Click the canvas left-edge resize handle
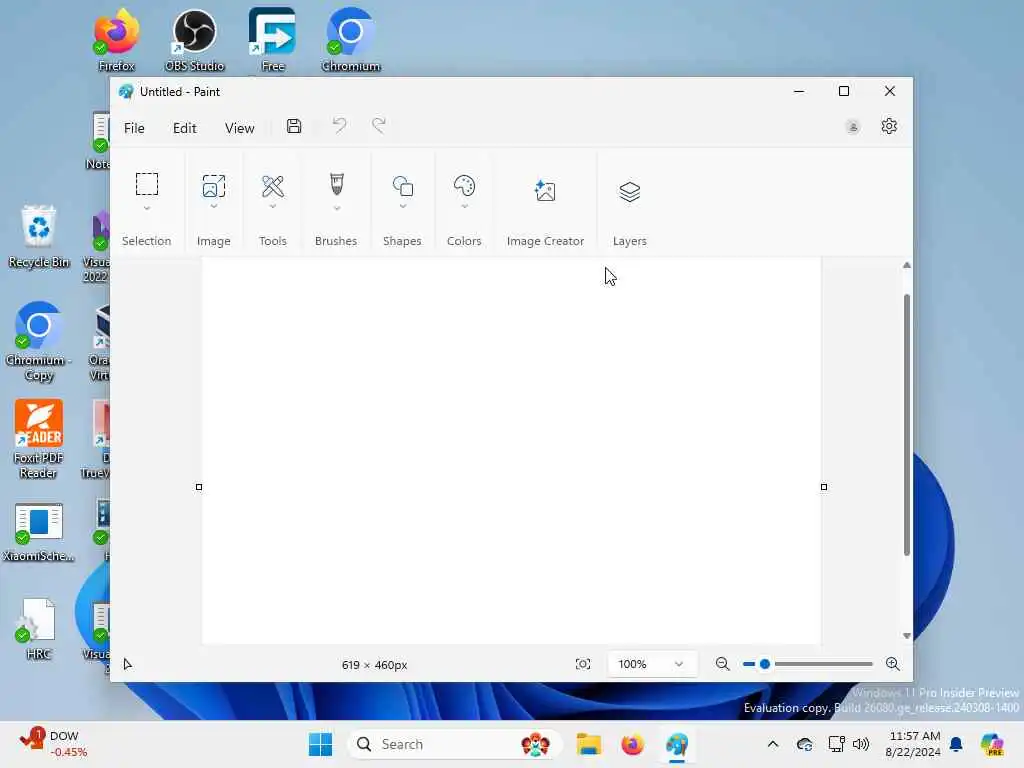The height and width of the screenshot is (768, 1024). [199, 487]
